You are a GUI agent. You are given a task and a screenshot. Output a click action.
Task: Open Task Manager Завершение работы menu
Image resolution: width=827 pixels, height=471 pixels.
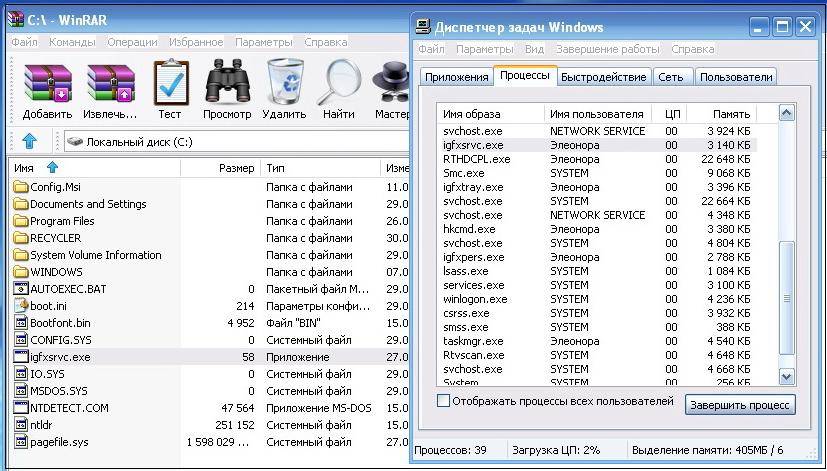(608, 49)
